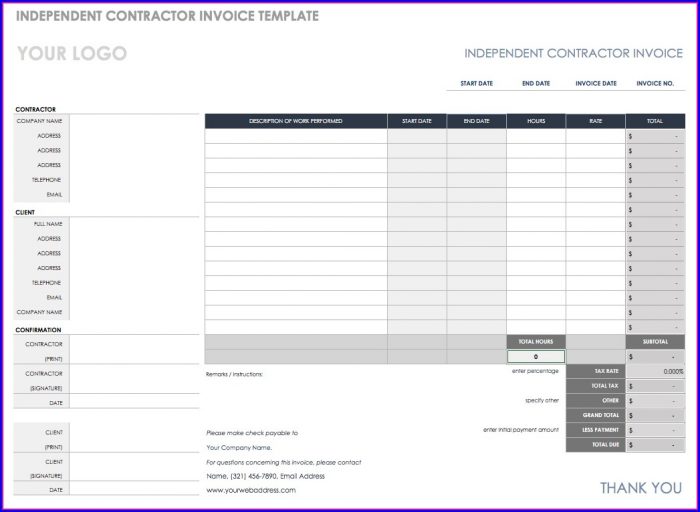Screen dimensions: 700x512
Task: Click the contractor's COMPANY NAME input field
Action: pyautogui.click(x=134, y=121)
